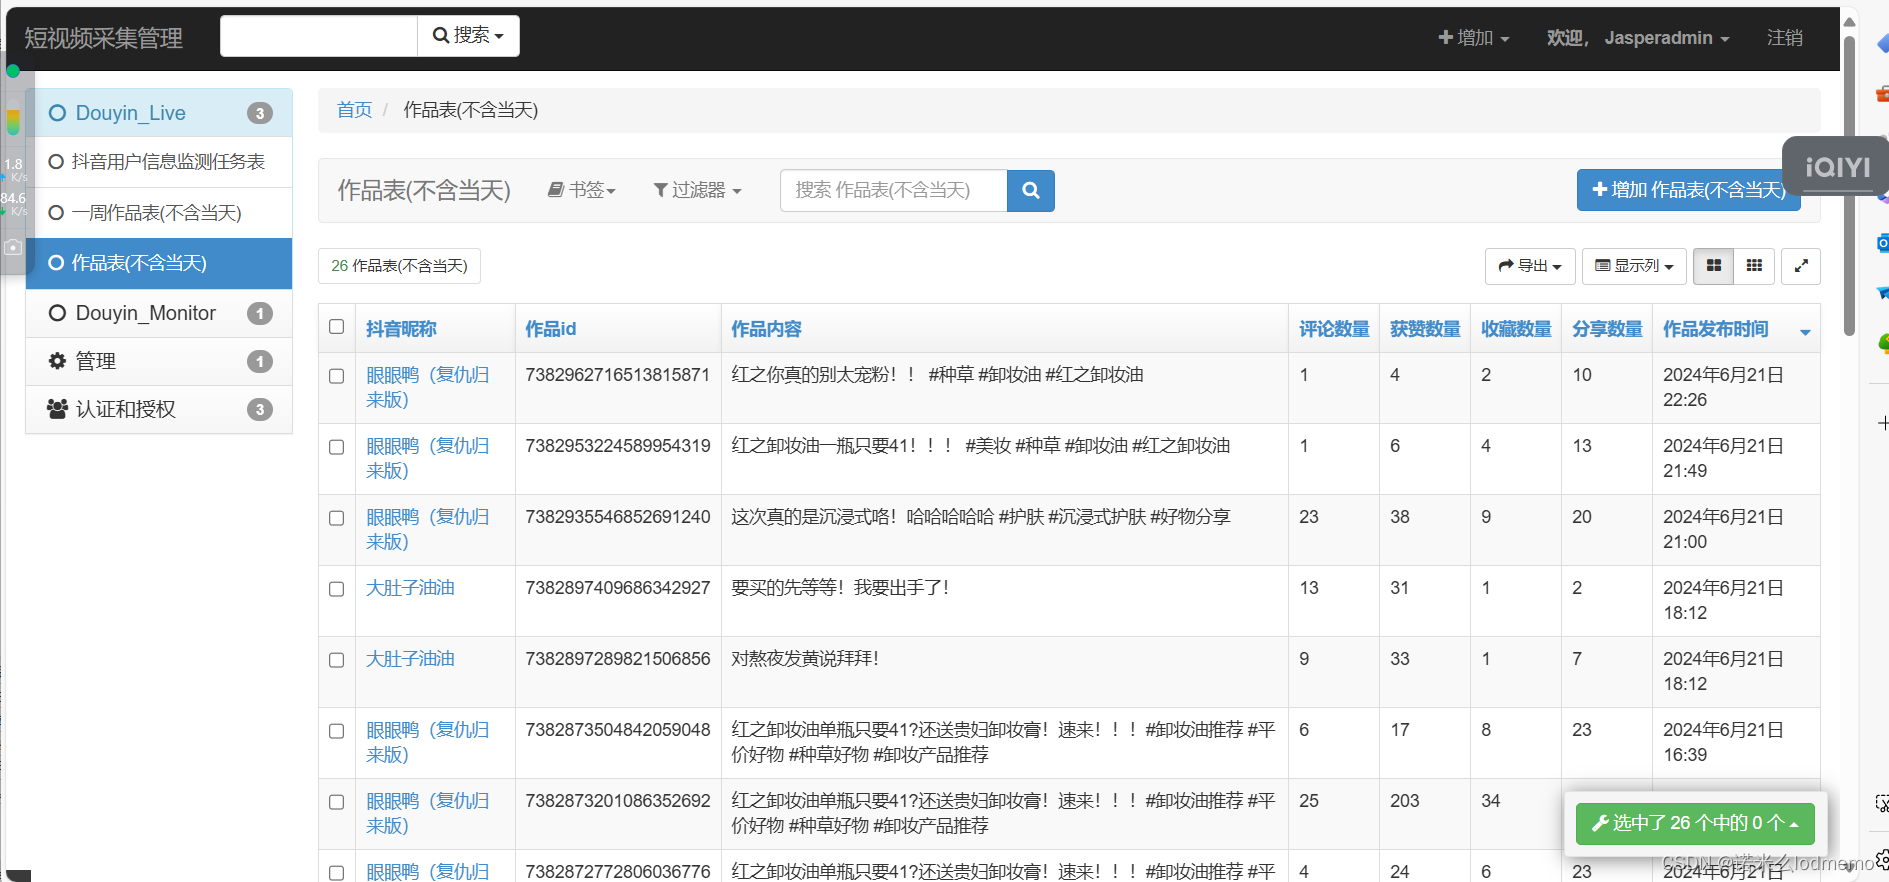The height and width of the screenshot is (882, 1889).
Task: Open 大肚子油油 link with id 7382897409686342927
Action: tap(410, 588)
